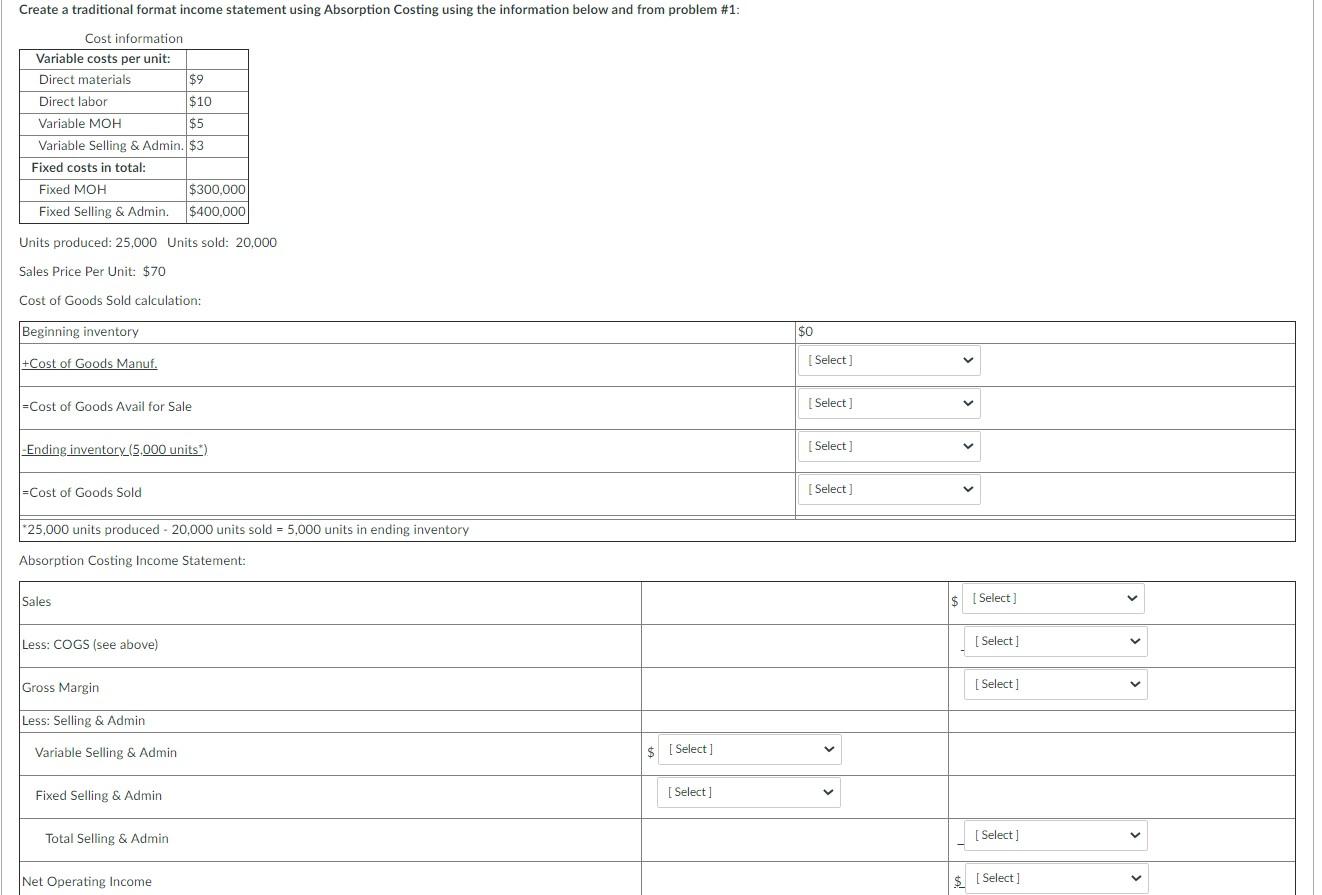This screenshot has height=895, width=1322.
Task: Click the +Cost of Goods Manuf. link
Action: coord(89,363)
